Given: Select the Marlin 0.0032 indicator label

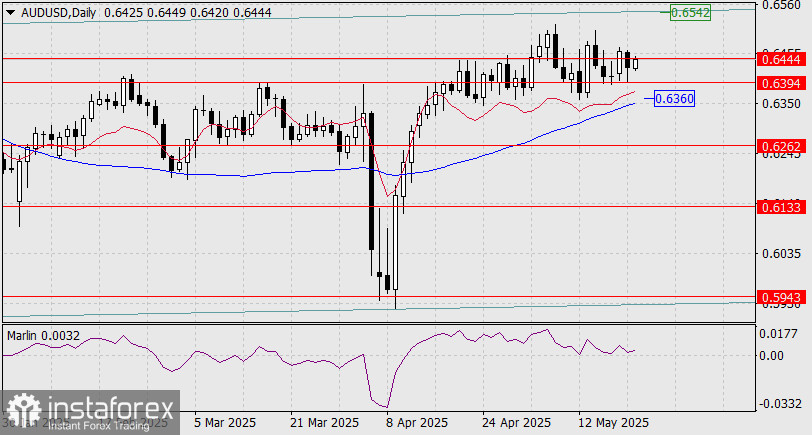Looking at the screenshot, I should pyautogui.click(x=44, y=336).
